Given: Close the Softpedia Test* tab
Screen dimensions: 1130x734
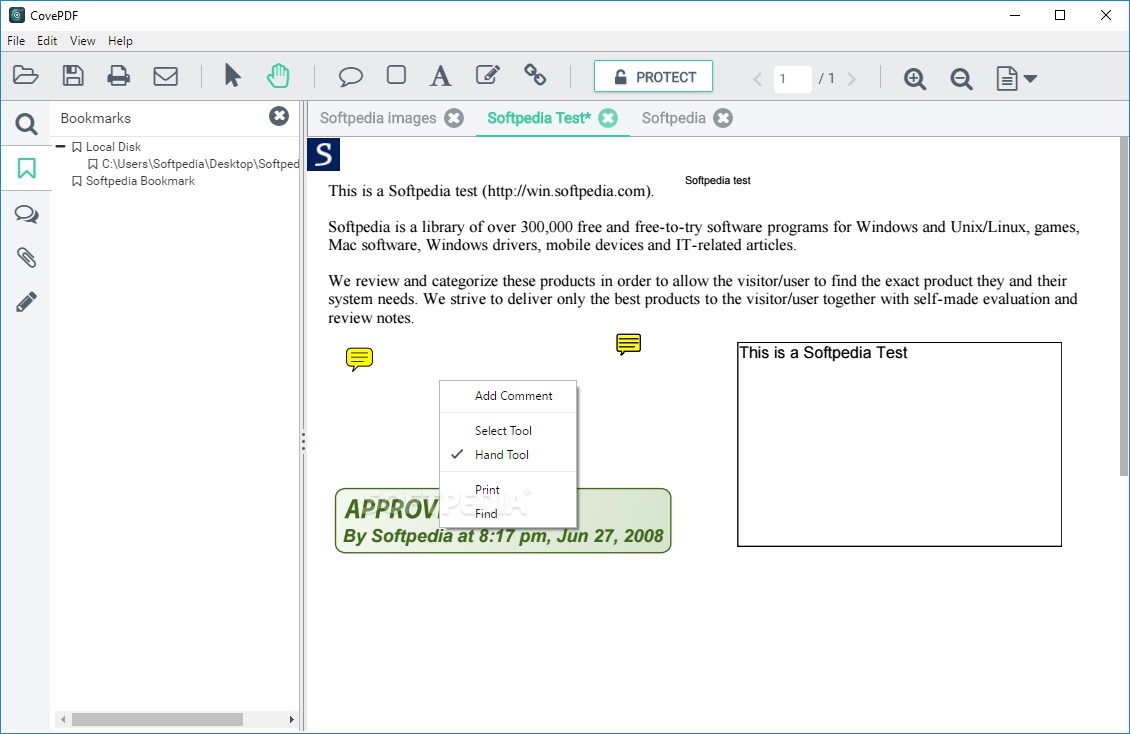Looking at the screenshot, I should [608, 118].
